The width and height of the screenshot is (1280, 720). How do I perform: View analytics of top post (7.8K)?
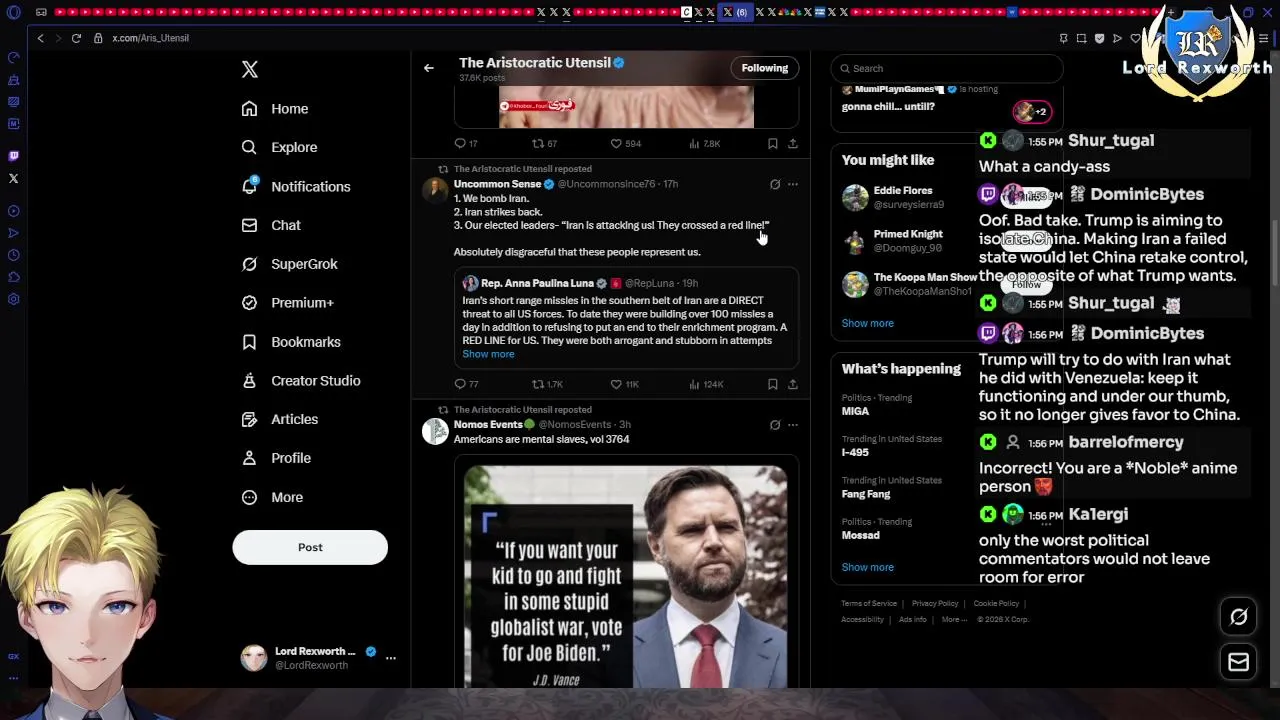(705, 144)
